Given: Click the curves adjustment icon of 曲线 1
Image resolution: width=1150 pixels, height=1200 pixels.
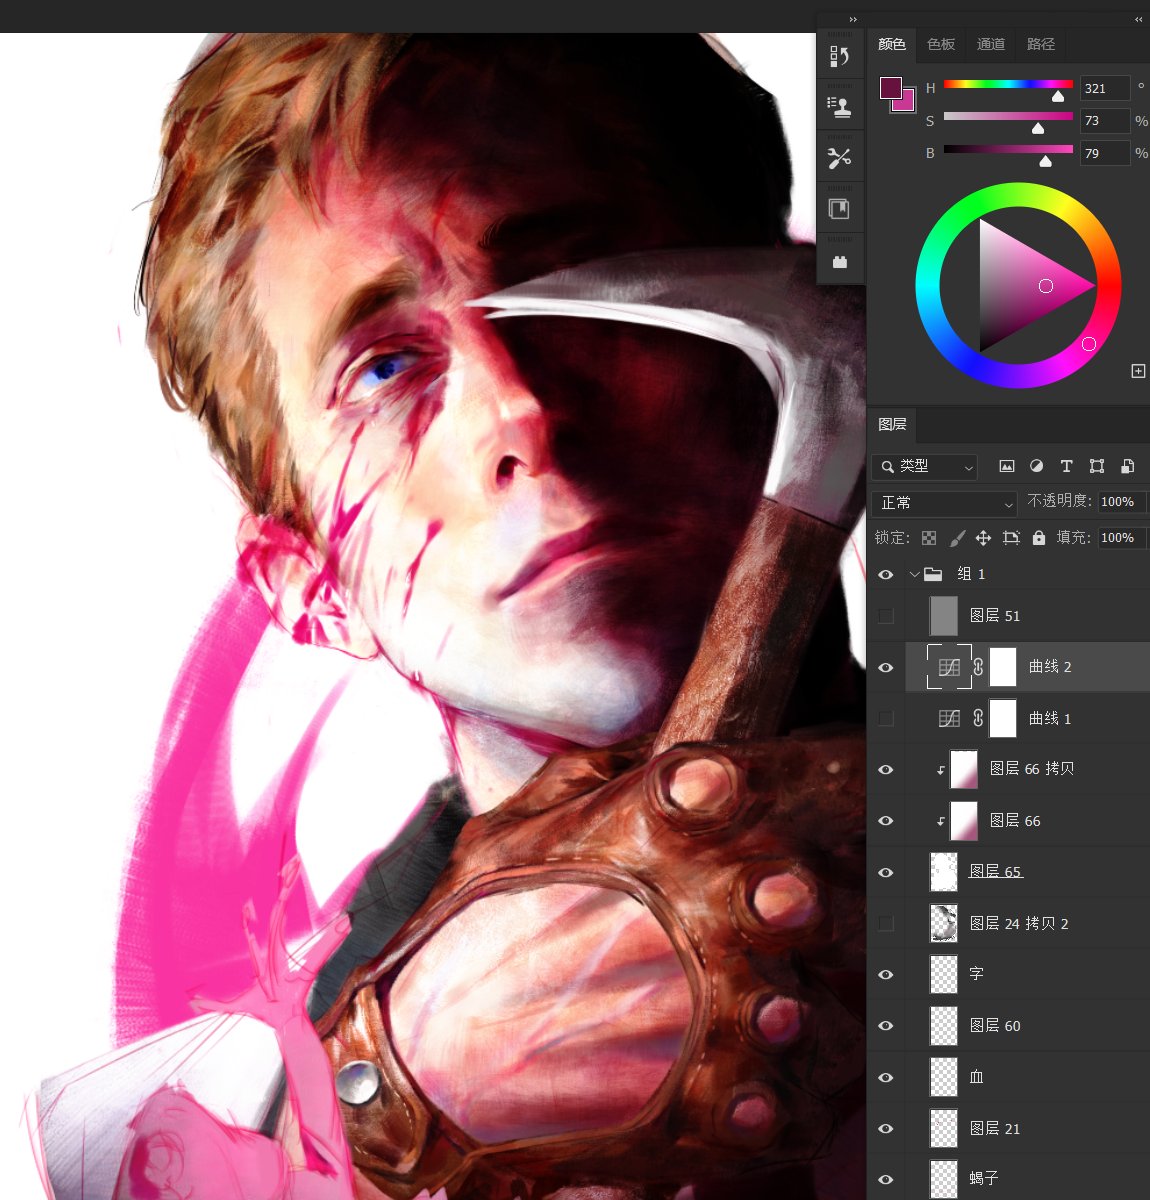Looking at the screenshot, I should 949,718.
